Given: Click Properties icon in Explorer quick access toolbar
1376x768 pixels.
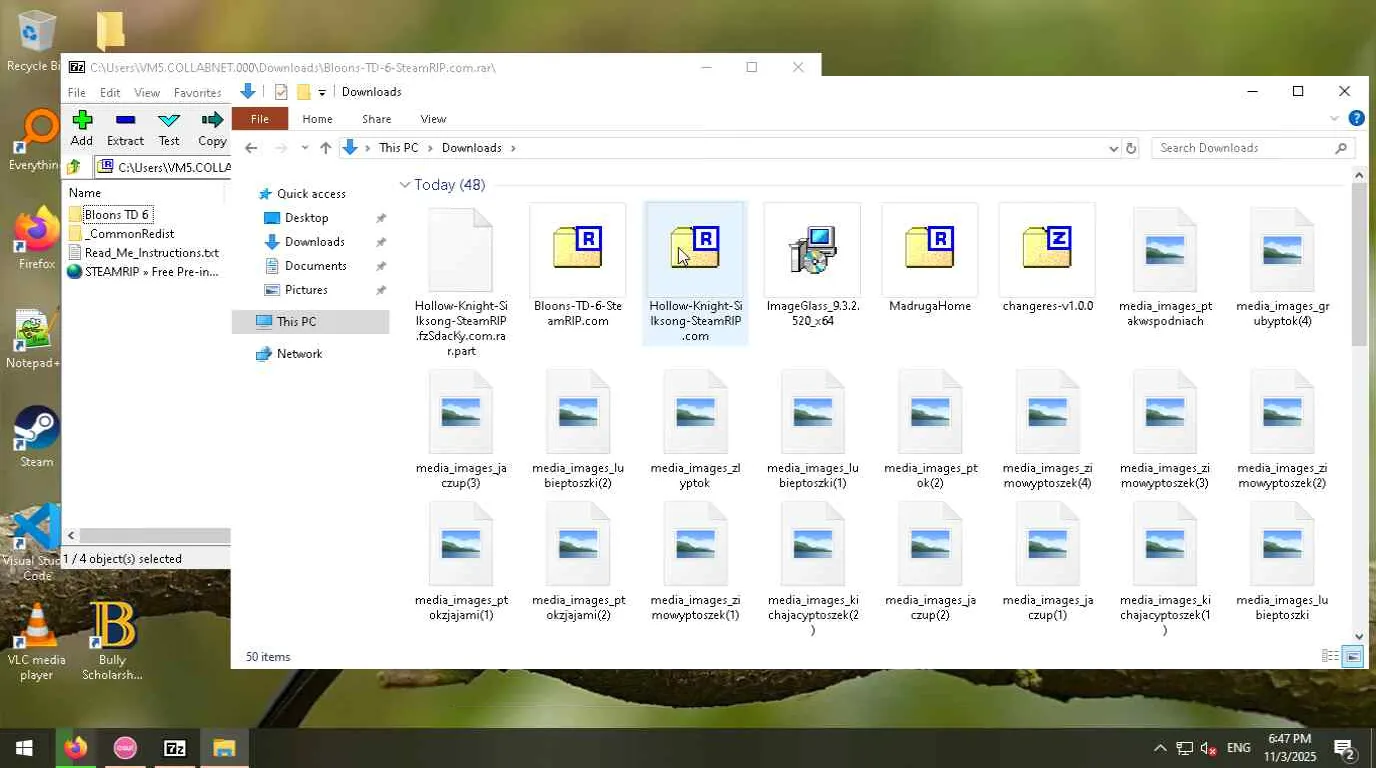Looking at the screenshot, I should tap(281, 92).
